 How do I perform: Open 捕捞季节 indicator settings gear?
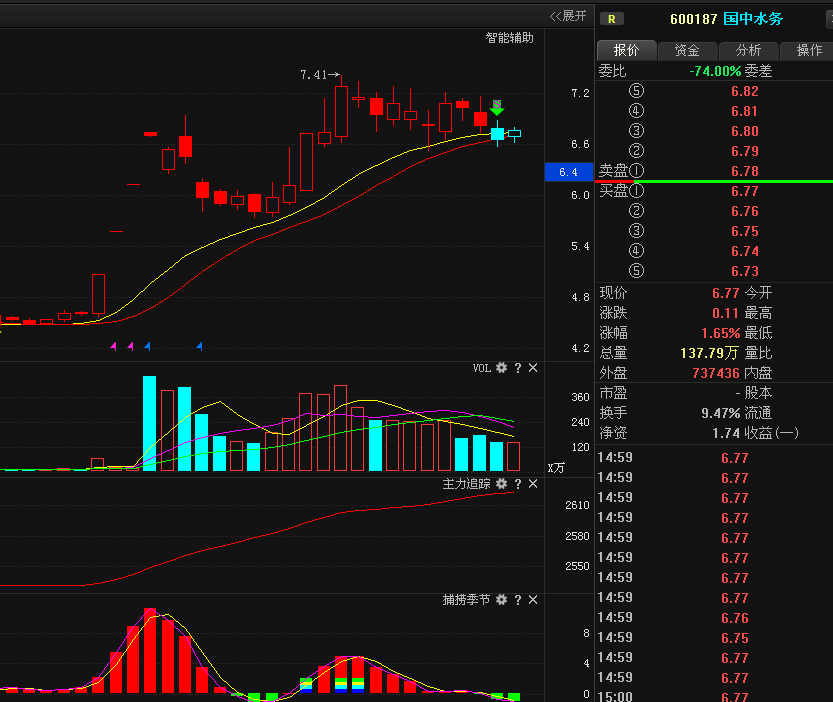click(x=502, y=600)
